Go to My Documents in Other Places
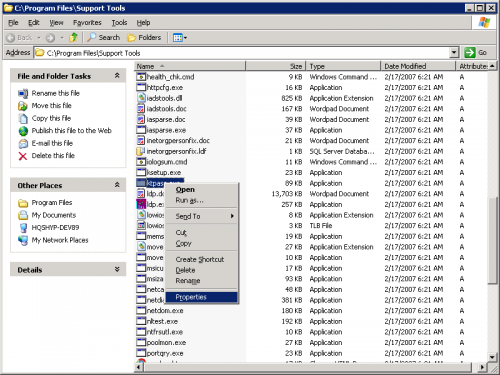Screen dimensions: 500x375 click(x=54, y=215)
